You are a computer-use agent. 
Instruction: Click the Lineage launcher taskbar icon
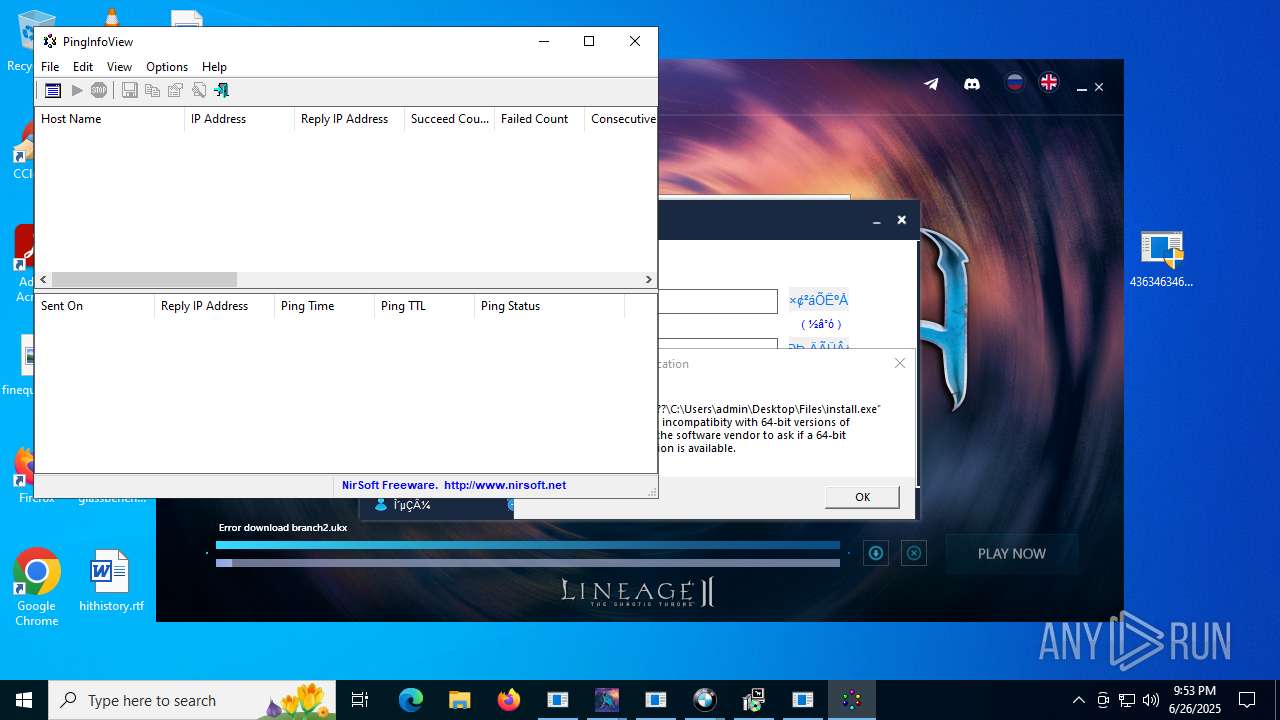tap(607, 700)
